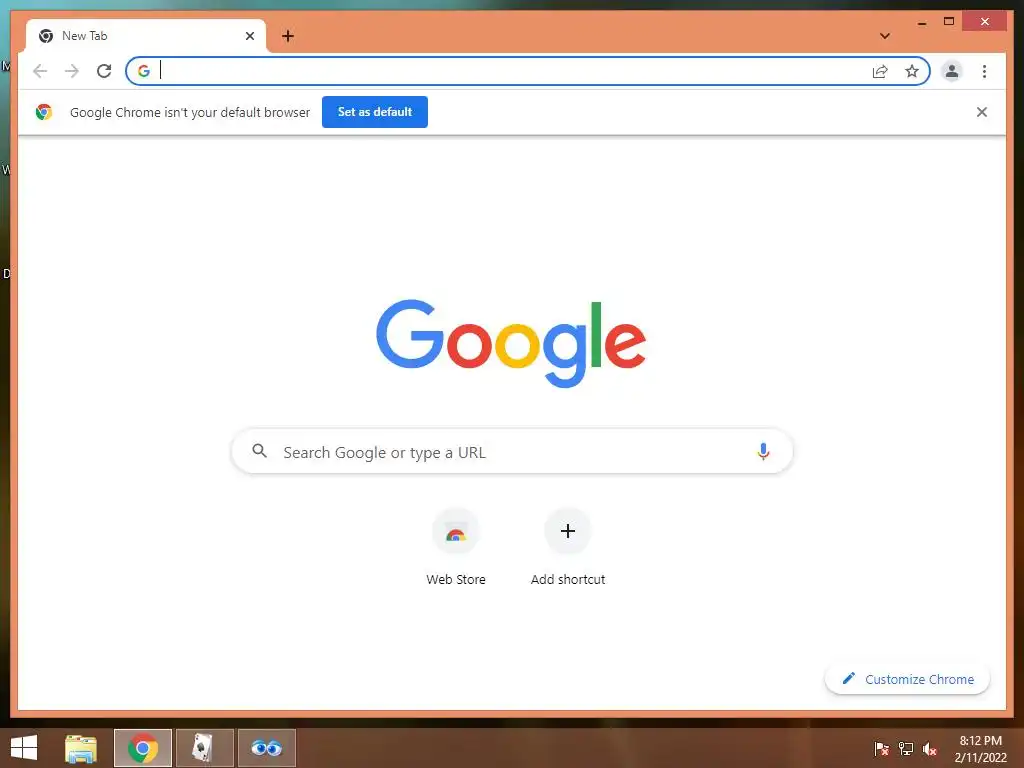1024x768 pixels.
Task: Close the Chrome window
Action: click(985, 22)
